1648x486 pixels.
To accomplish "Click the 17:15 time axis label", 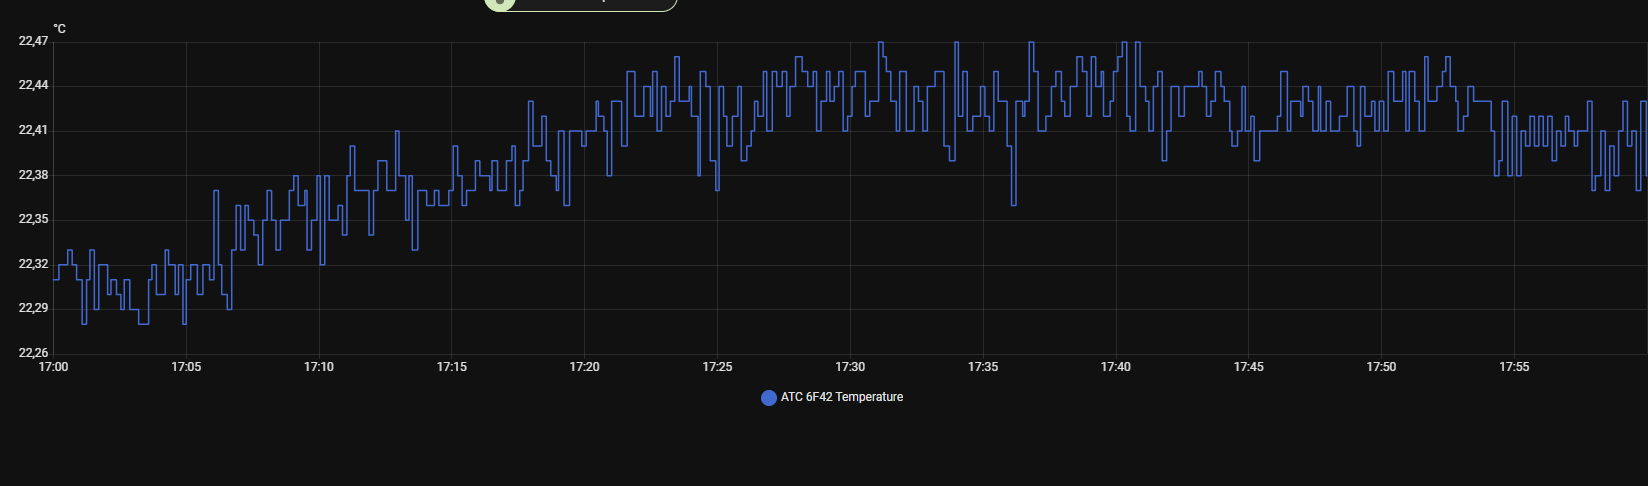I will 452,367.
